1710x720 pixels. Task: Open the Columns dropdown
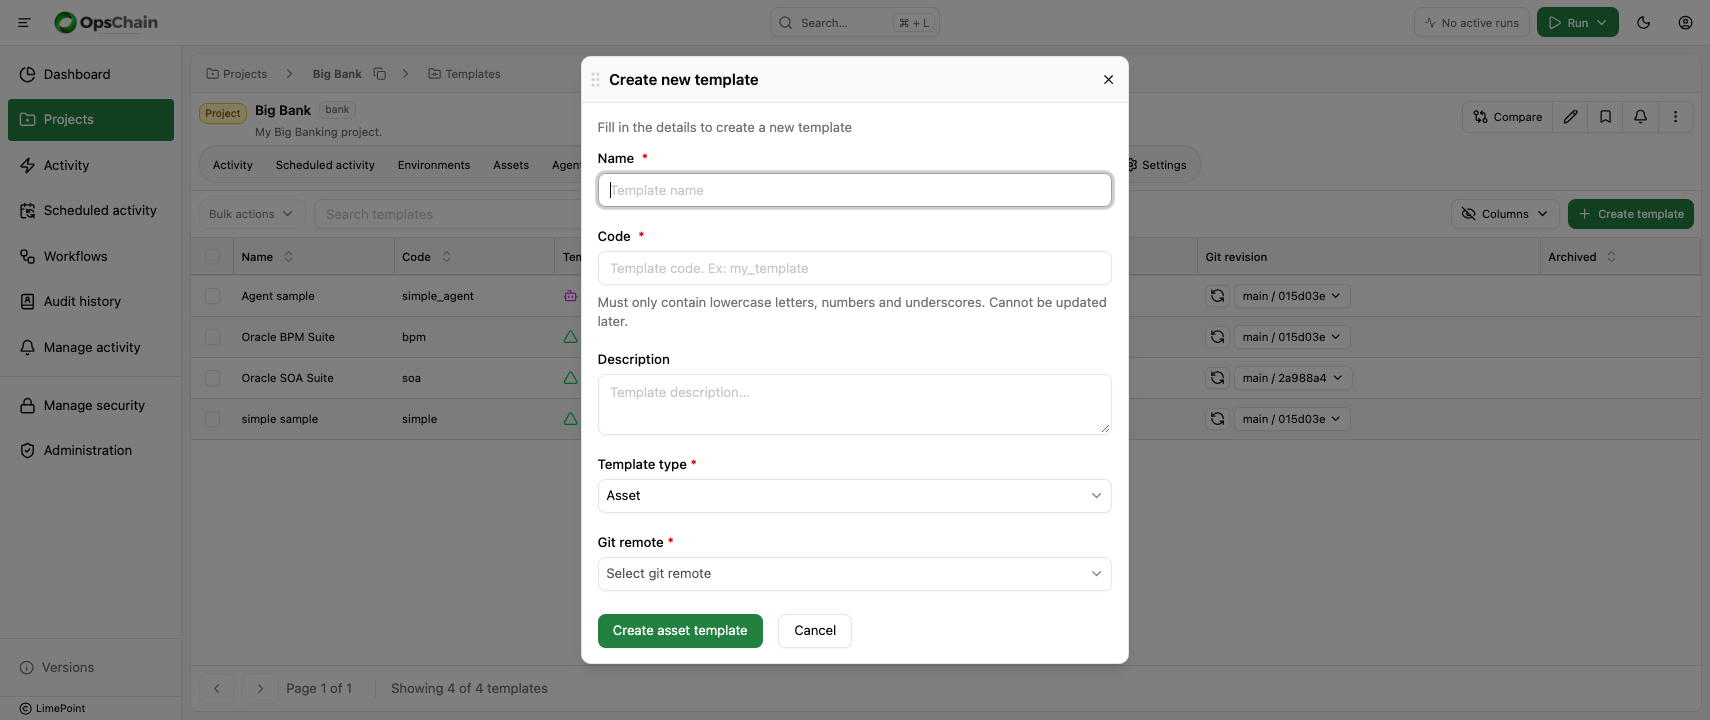[1504, 214]
